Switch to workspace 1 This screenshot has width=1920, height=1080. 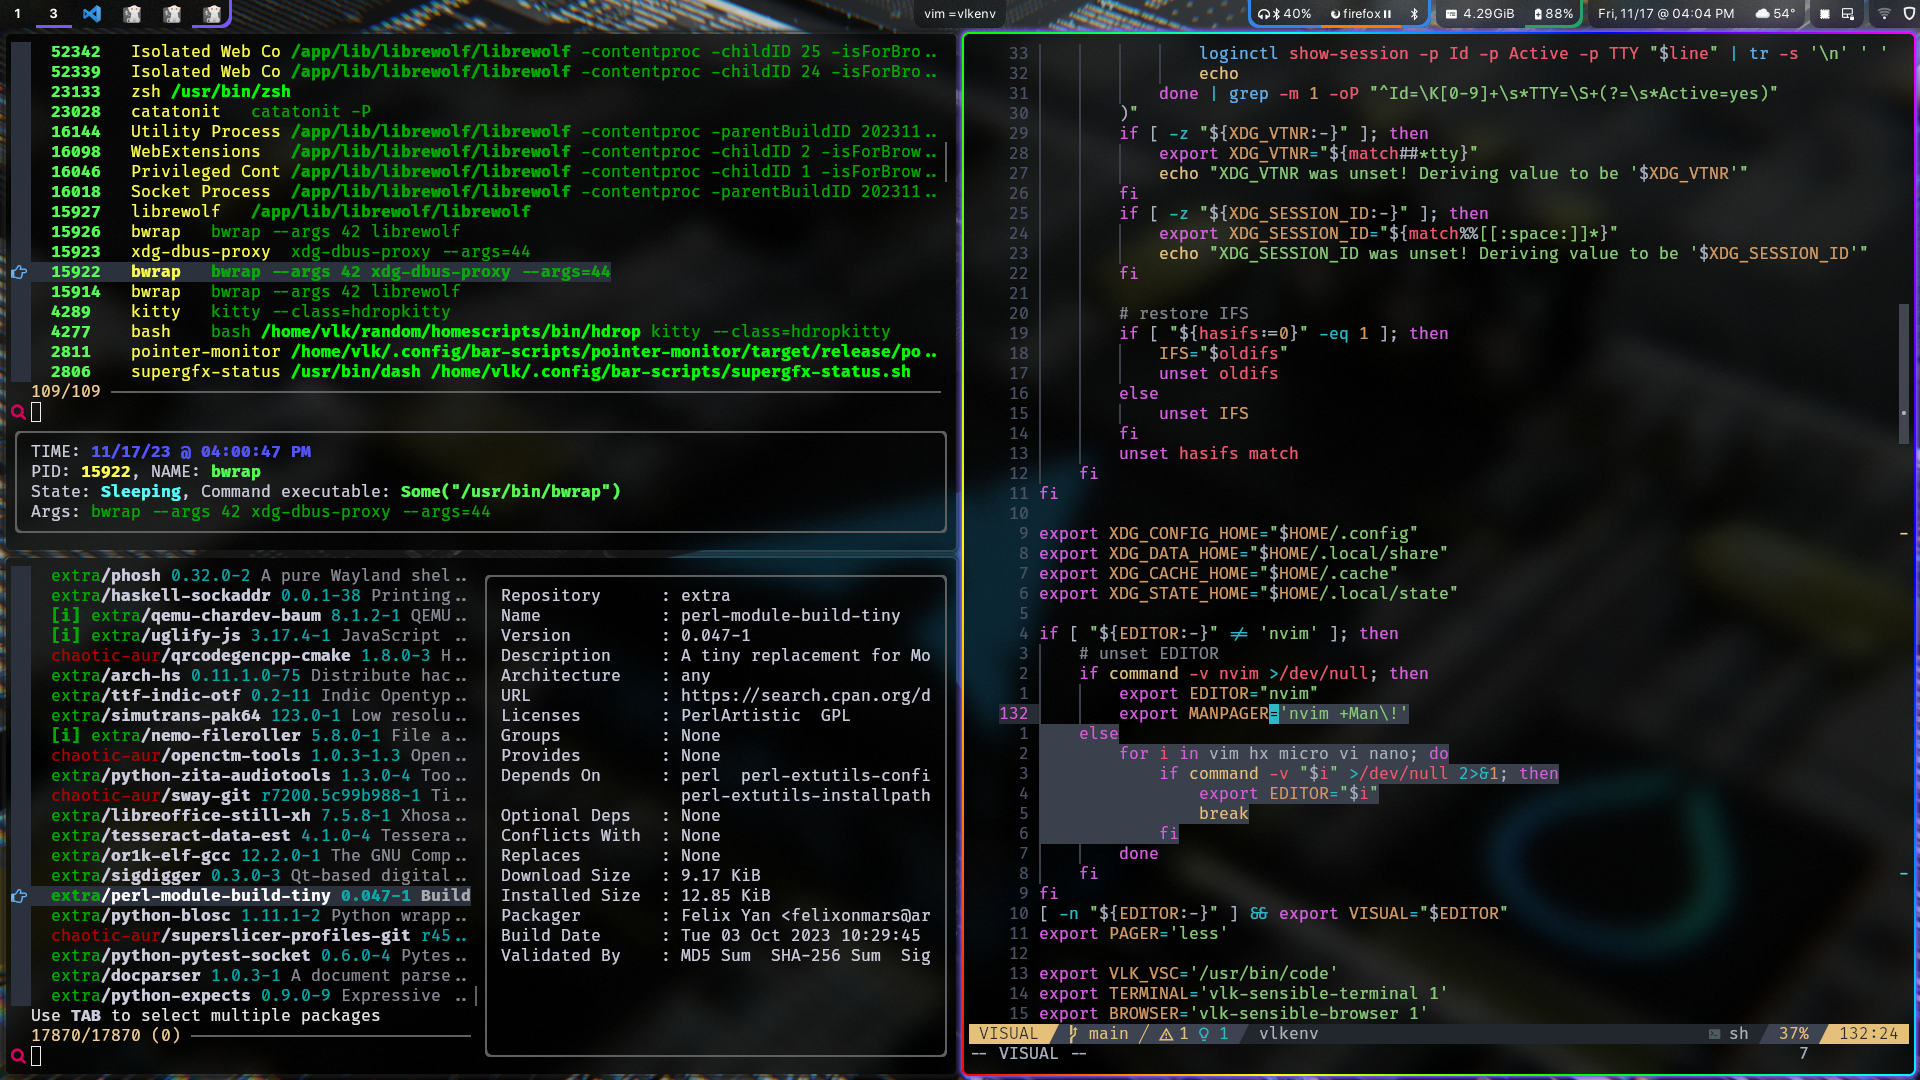point(17,14)
